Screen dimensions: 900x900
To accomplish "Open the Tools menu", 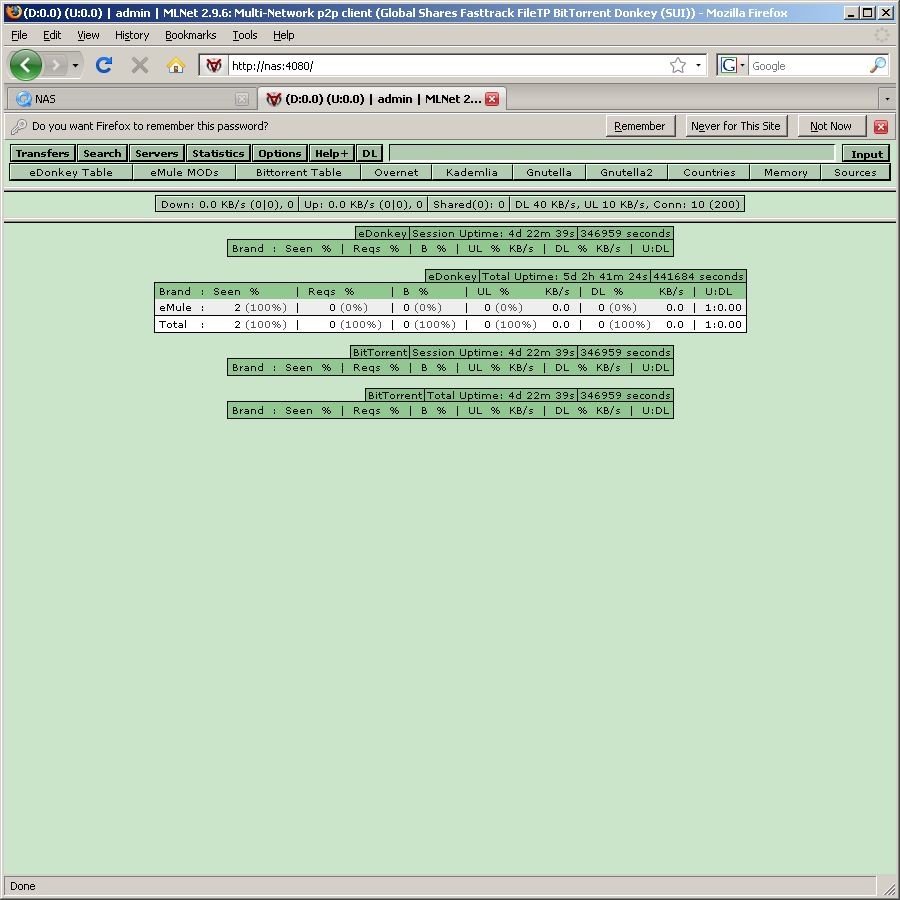I will click(x=245, y=35).
